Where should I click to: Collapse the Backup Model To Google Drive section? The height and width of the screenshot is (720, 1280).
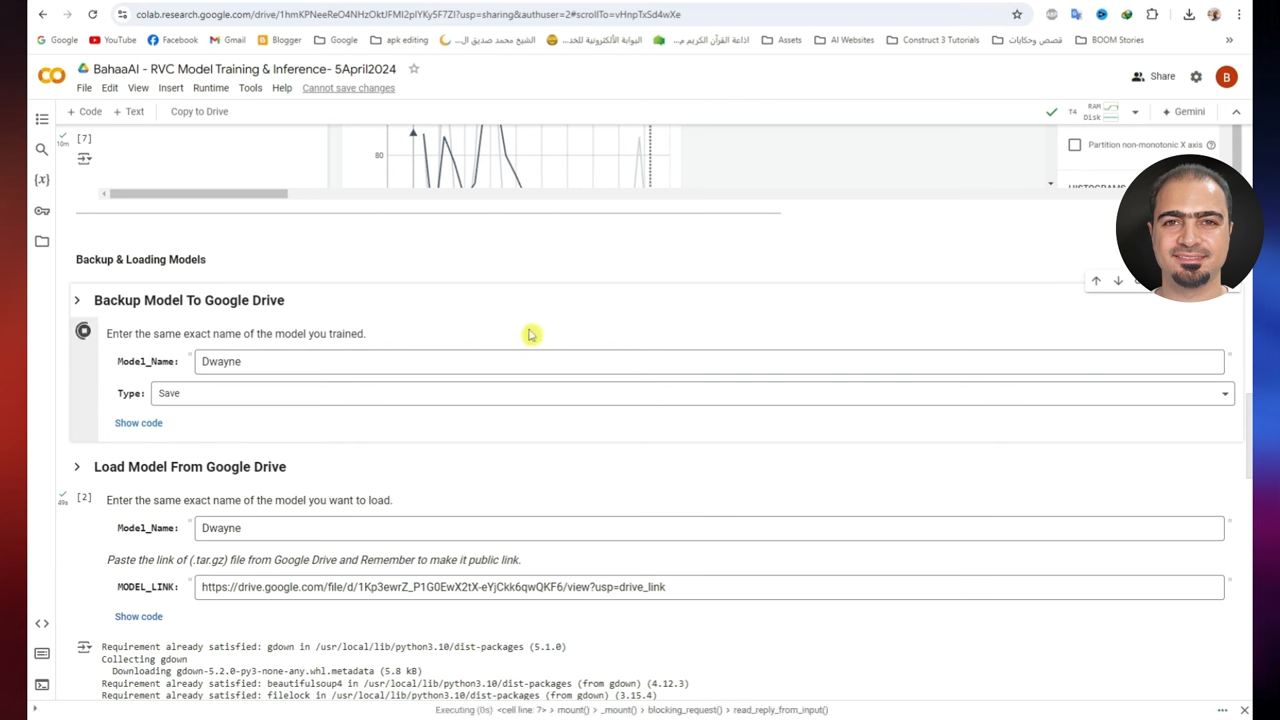coord(77,300)
